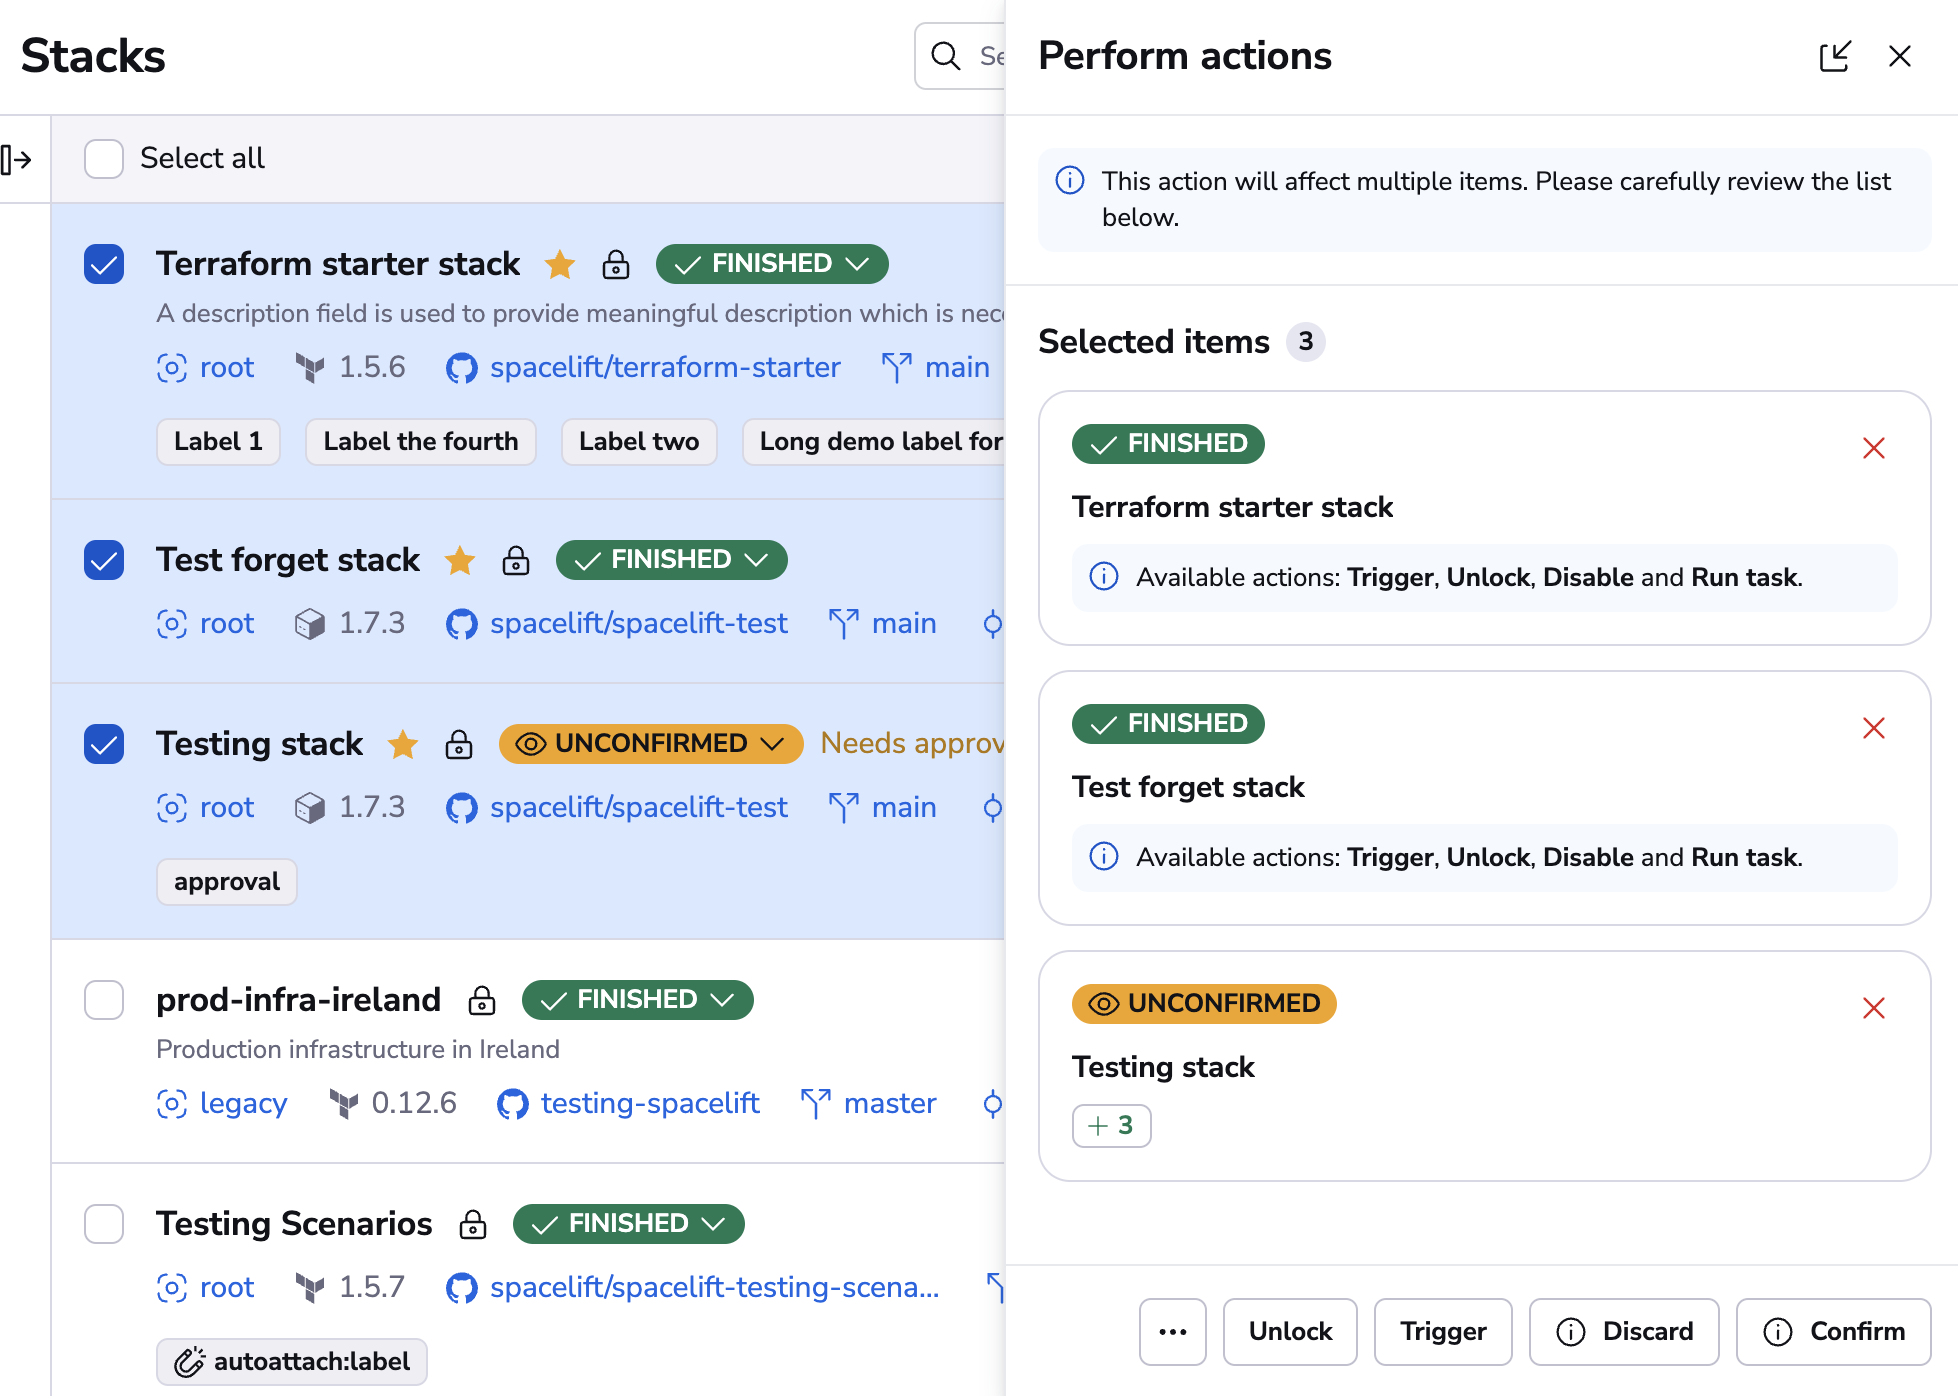Check the prod-infra-ireland checkbox
The height and width of the screenshot is (1396, 1958).
click(103, 1000)
